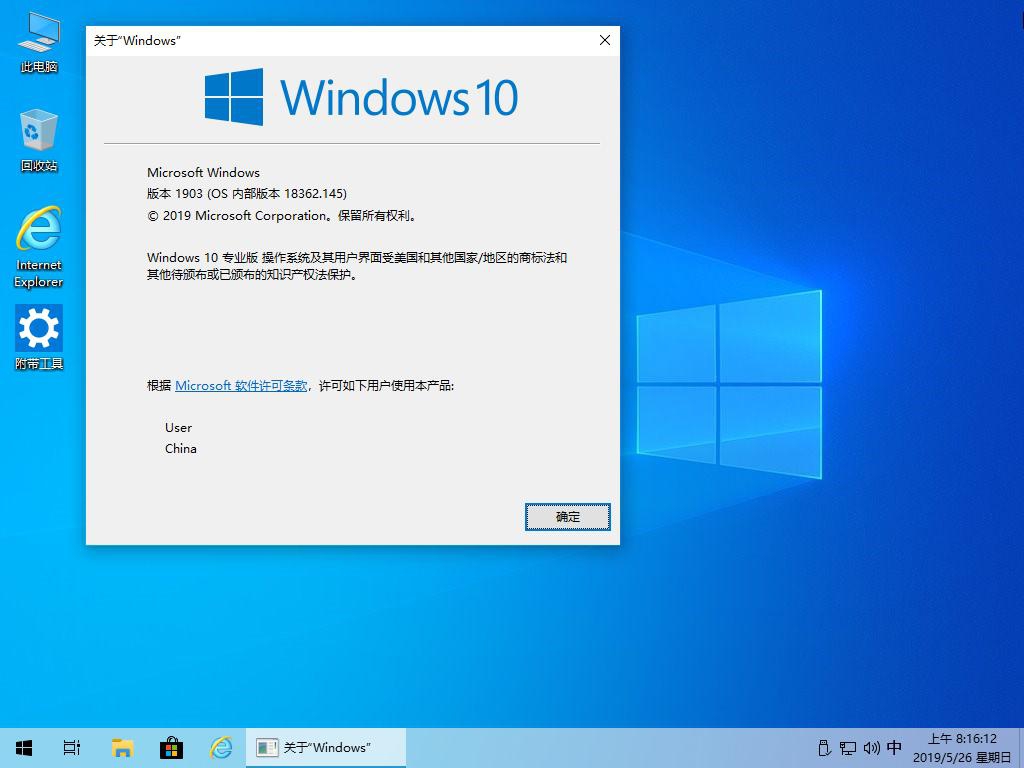This screenshot has height=768, width=1024.
Task: Open Task View on the taskbar
Action: (x=72, y=748)
